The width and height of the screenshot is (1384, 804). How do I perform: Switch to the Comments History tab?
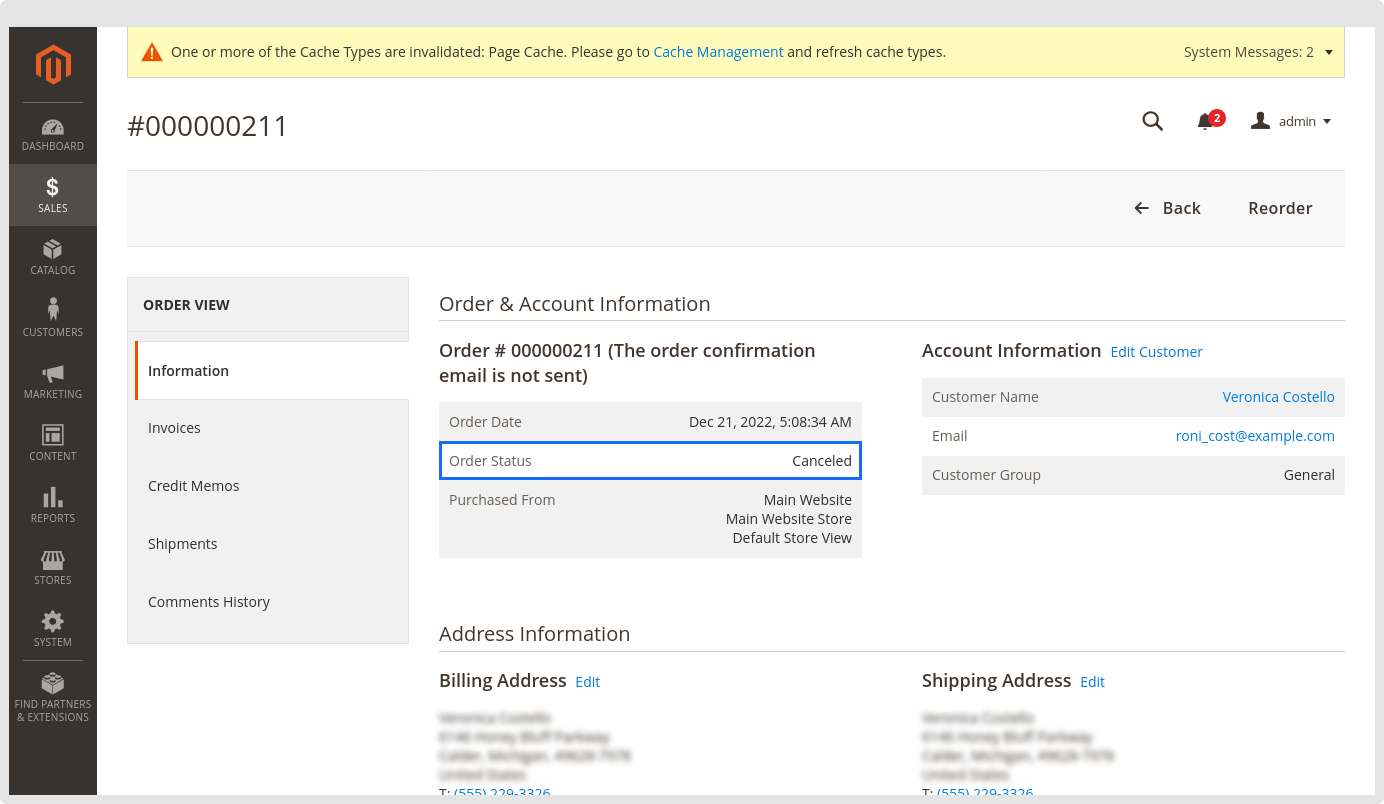[x=209, y=602]
